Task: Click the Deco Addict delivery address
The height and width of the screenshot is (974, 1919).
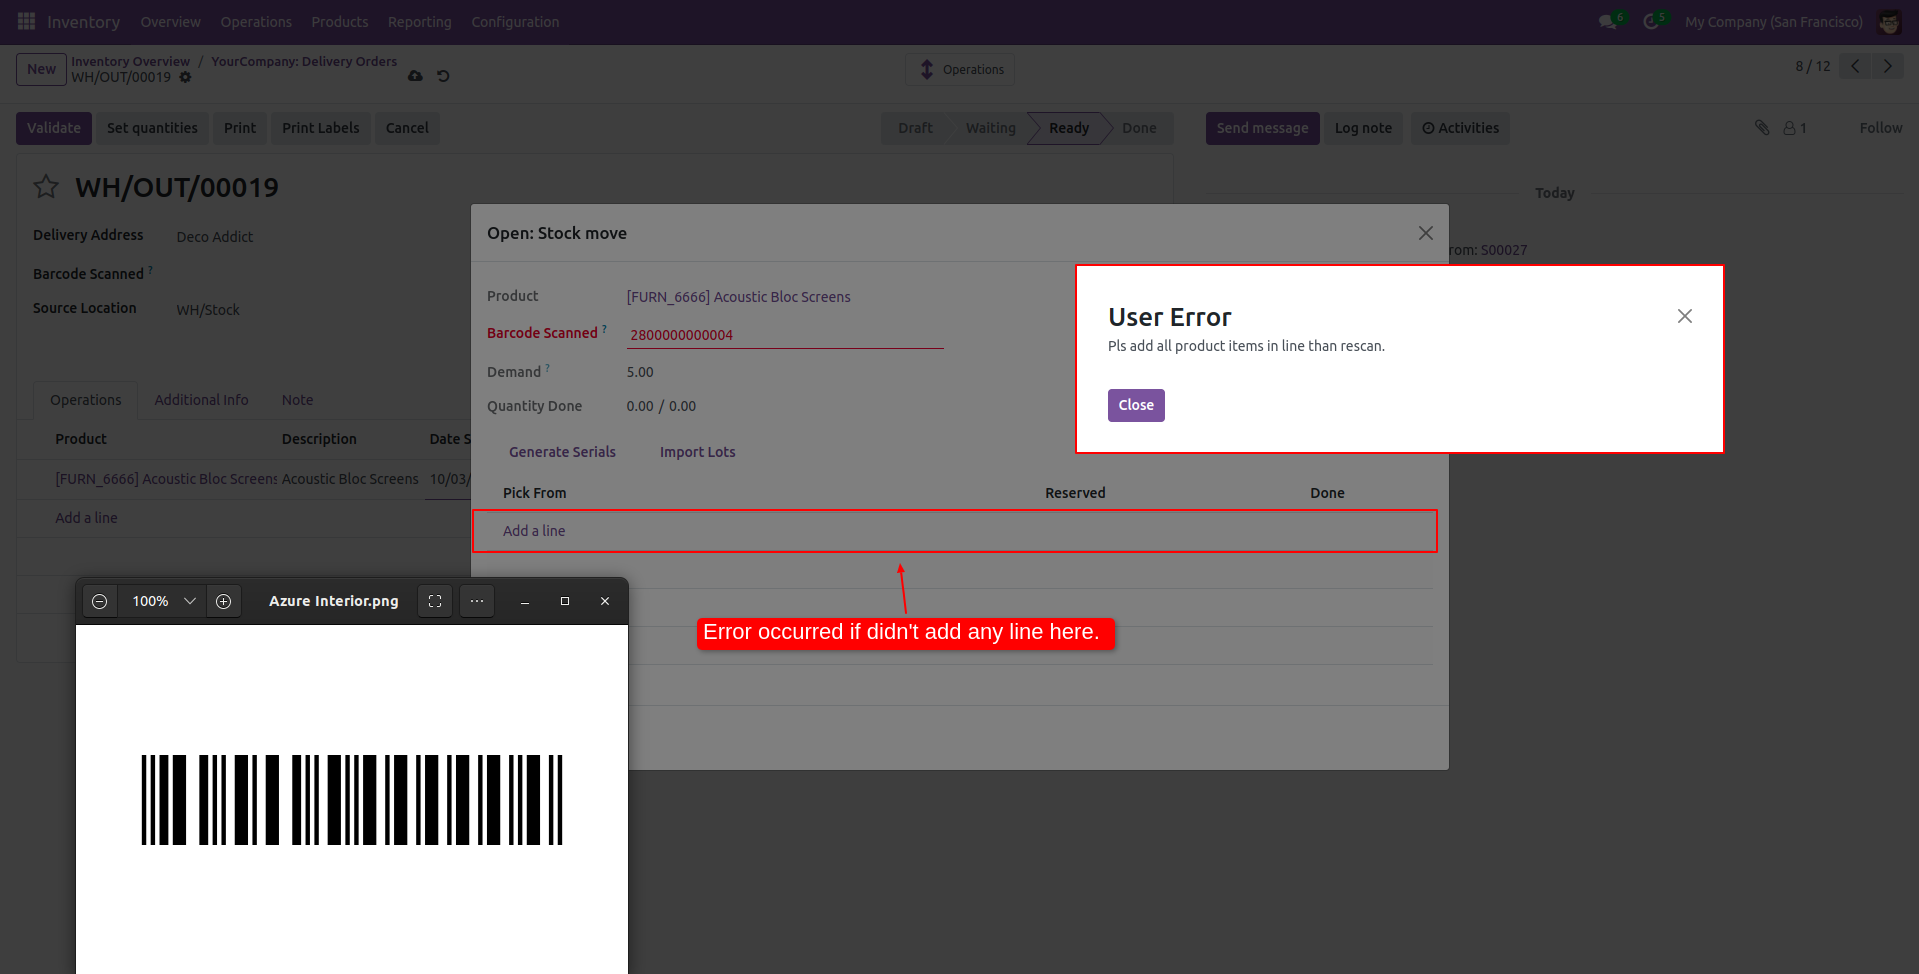Action: (214, 237)
